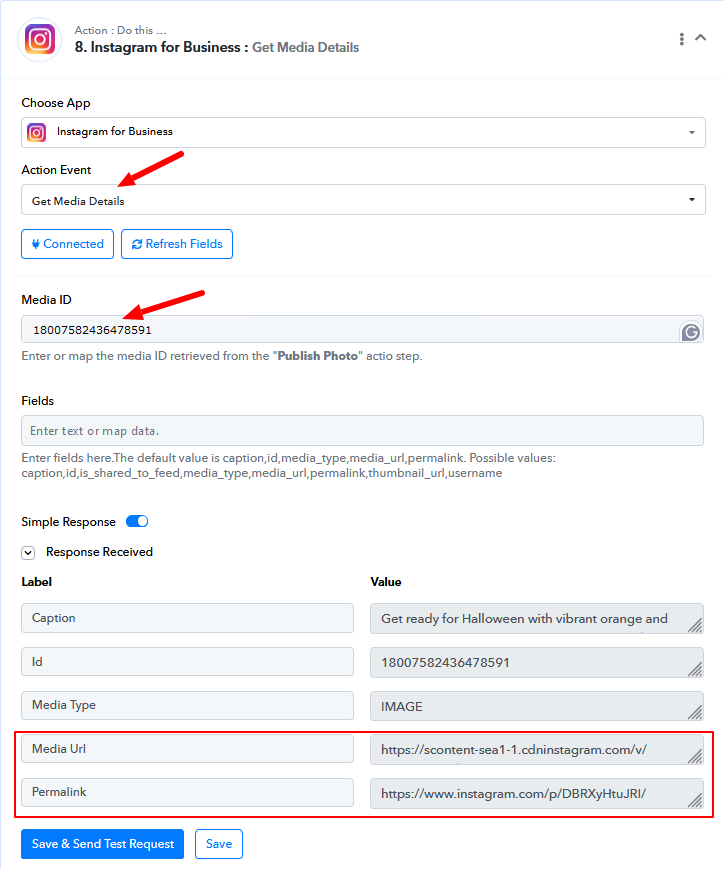Open the Choose App dropdown arrow

[692, 132]
